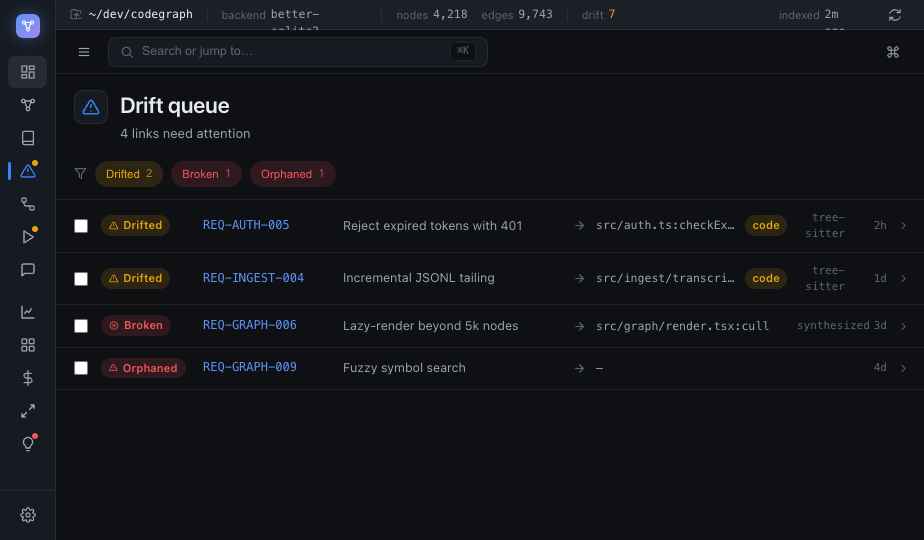Expand the REQ-INGEST-004 row chevron
The width and height of the screenshot is (924, 540).
pyautogui.click(x=903, y=278)
